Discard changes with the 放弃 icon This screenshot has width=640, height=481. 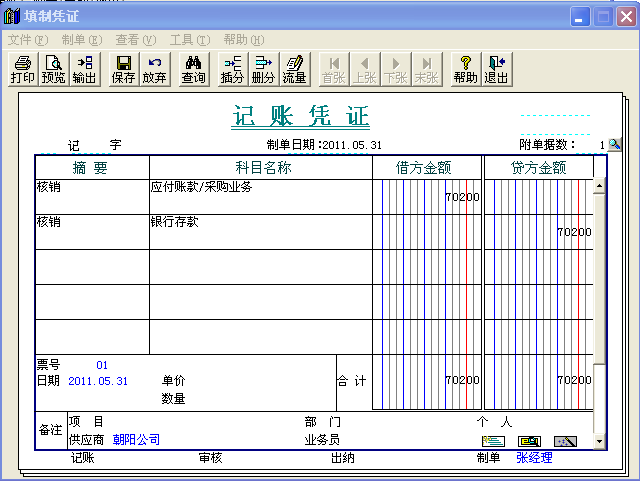point(154,69)
